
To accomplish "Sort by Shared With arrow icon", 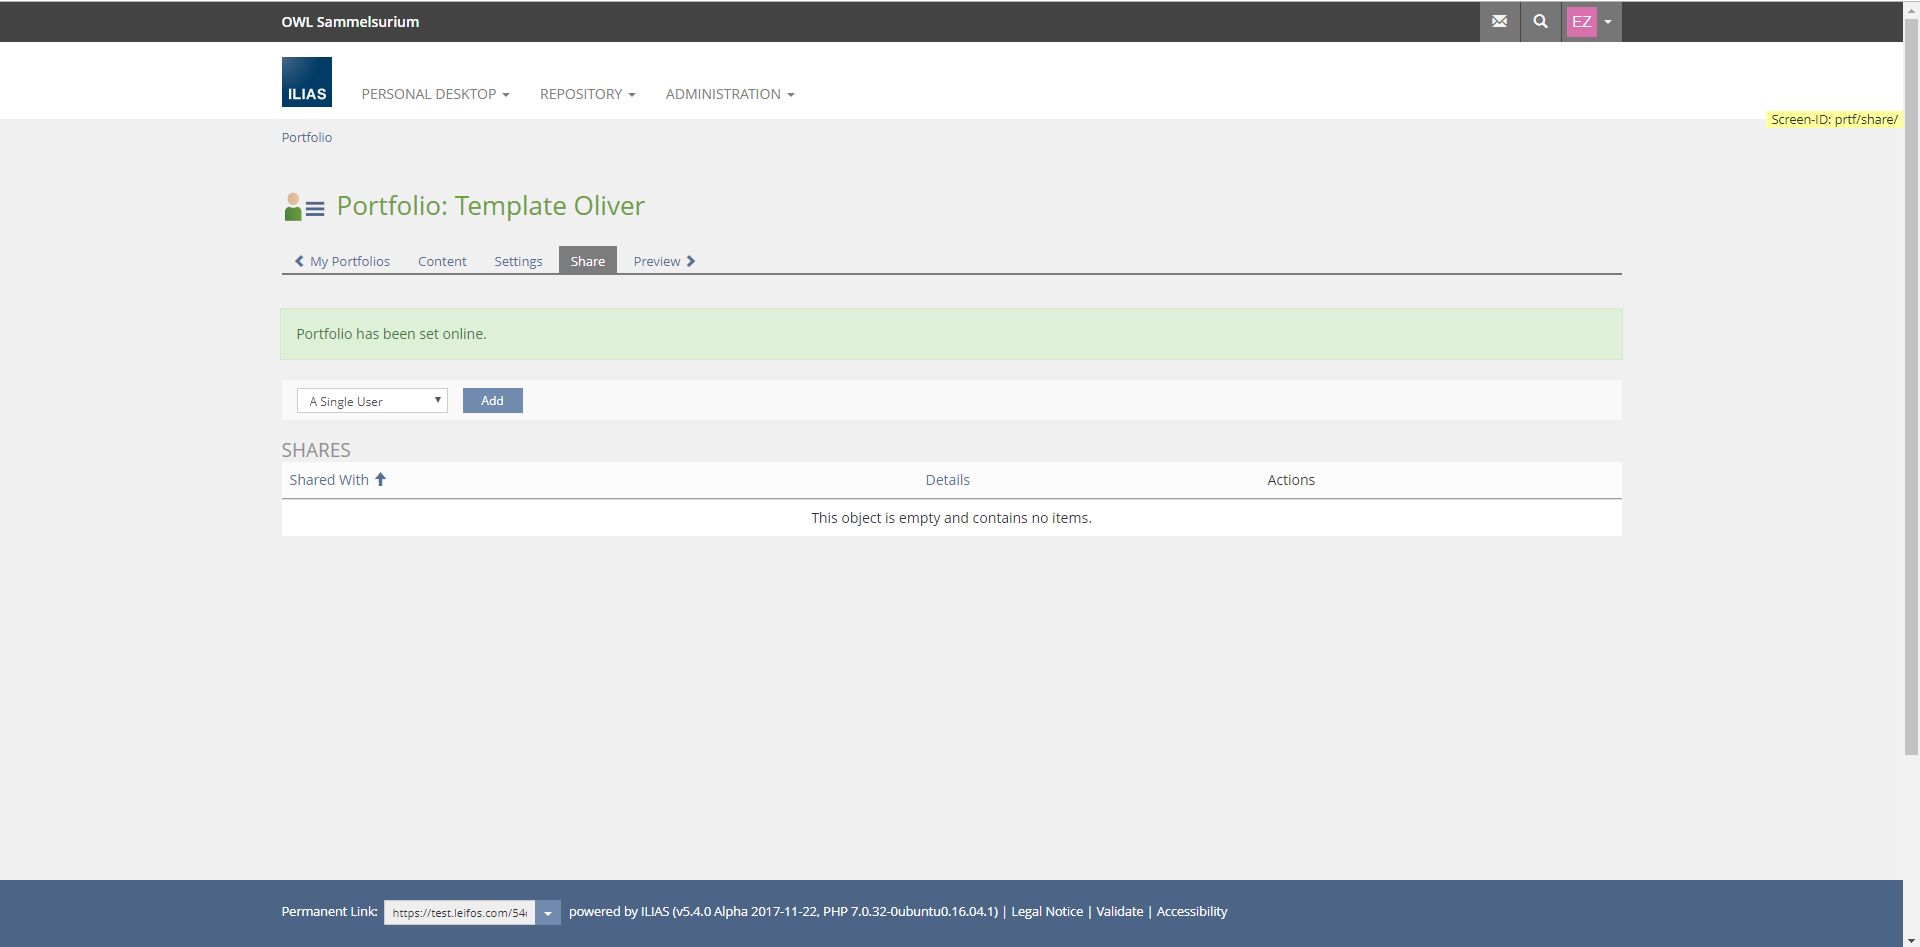I will pos(380,480).
